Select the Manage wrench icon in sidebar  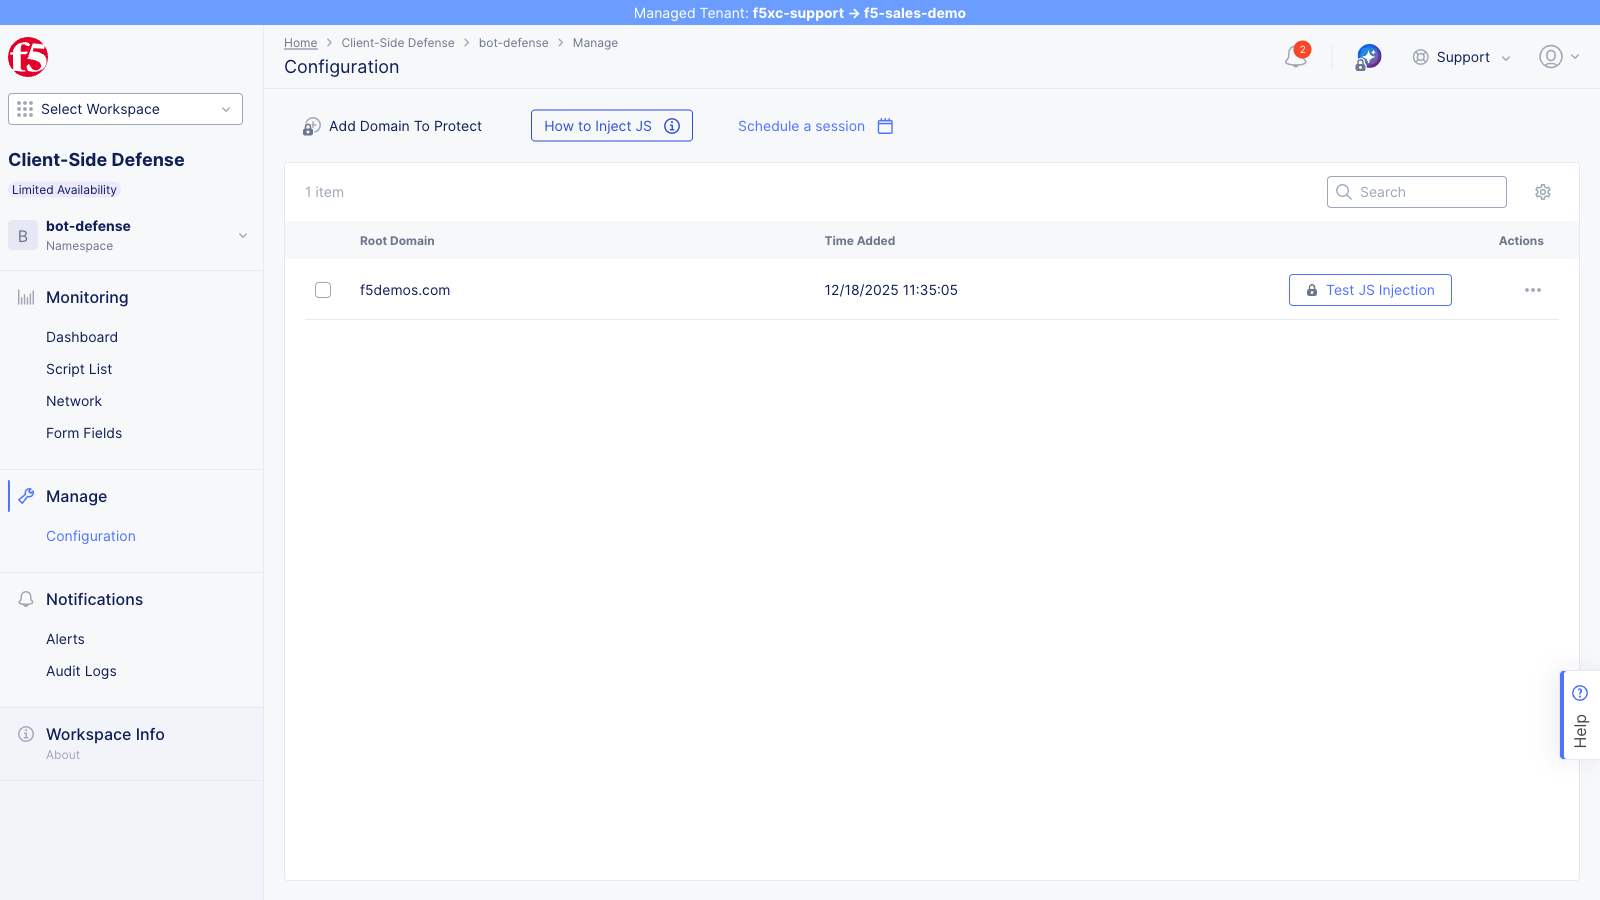pos(25,495)
